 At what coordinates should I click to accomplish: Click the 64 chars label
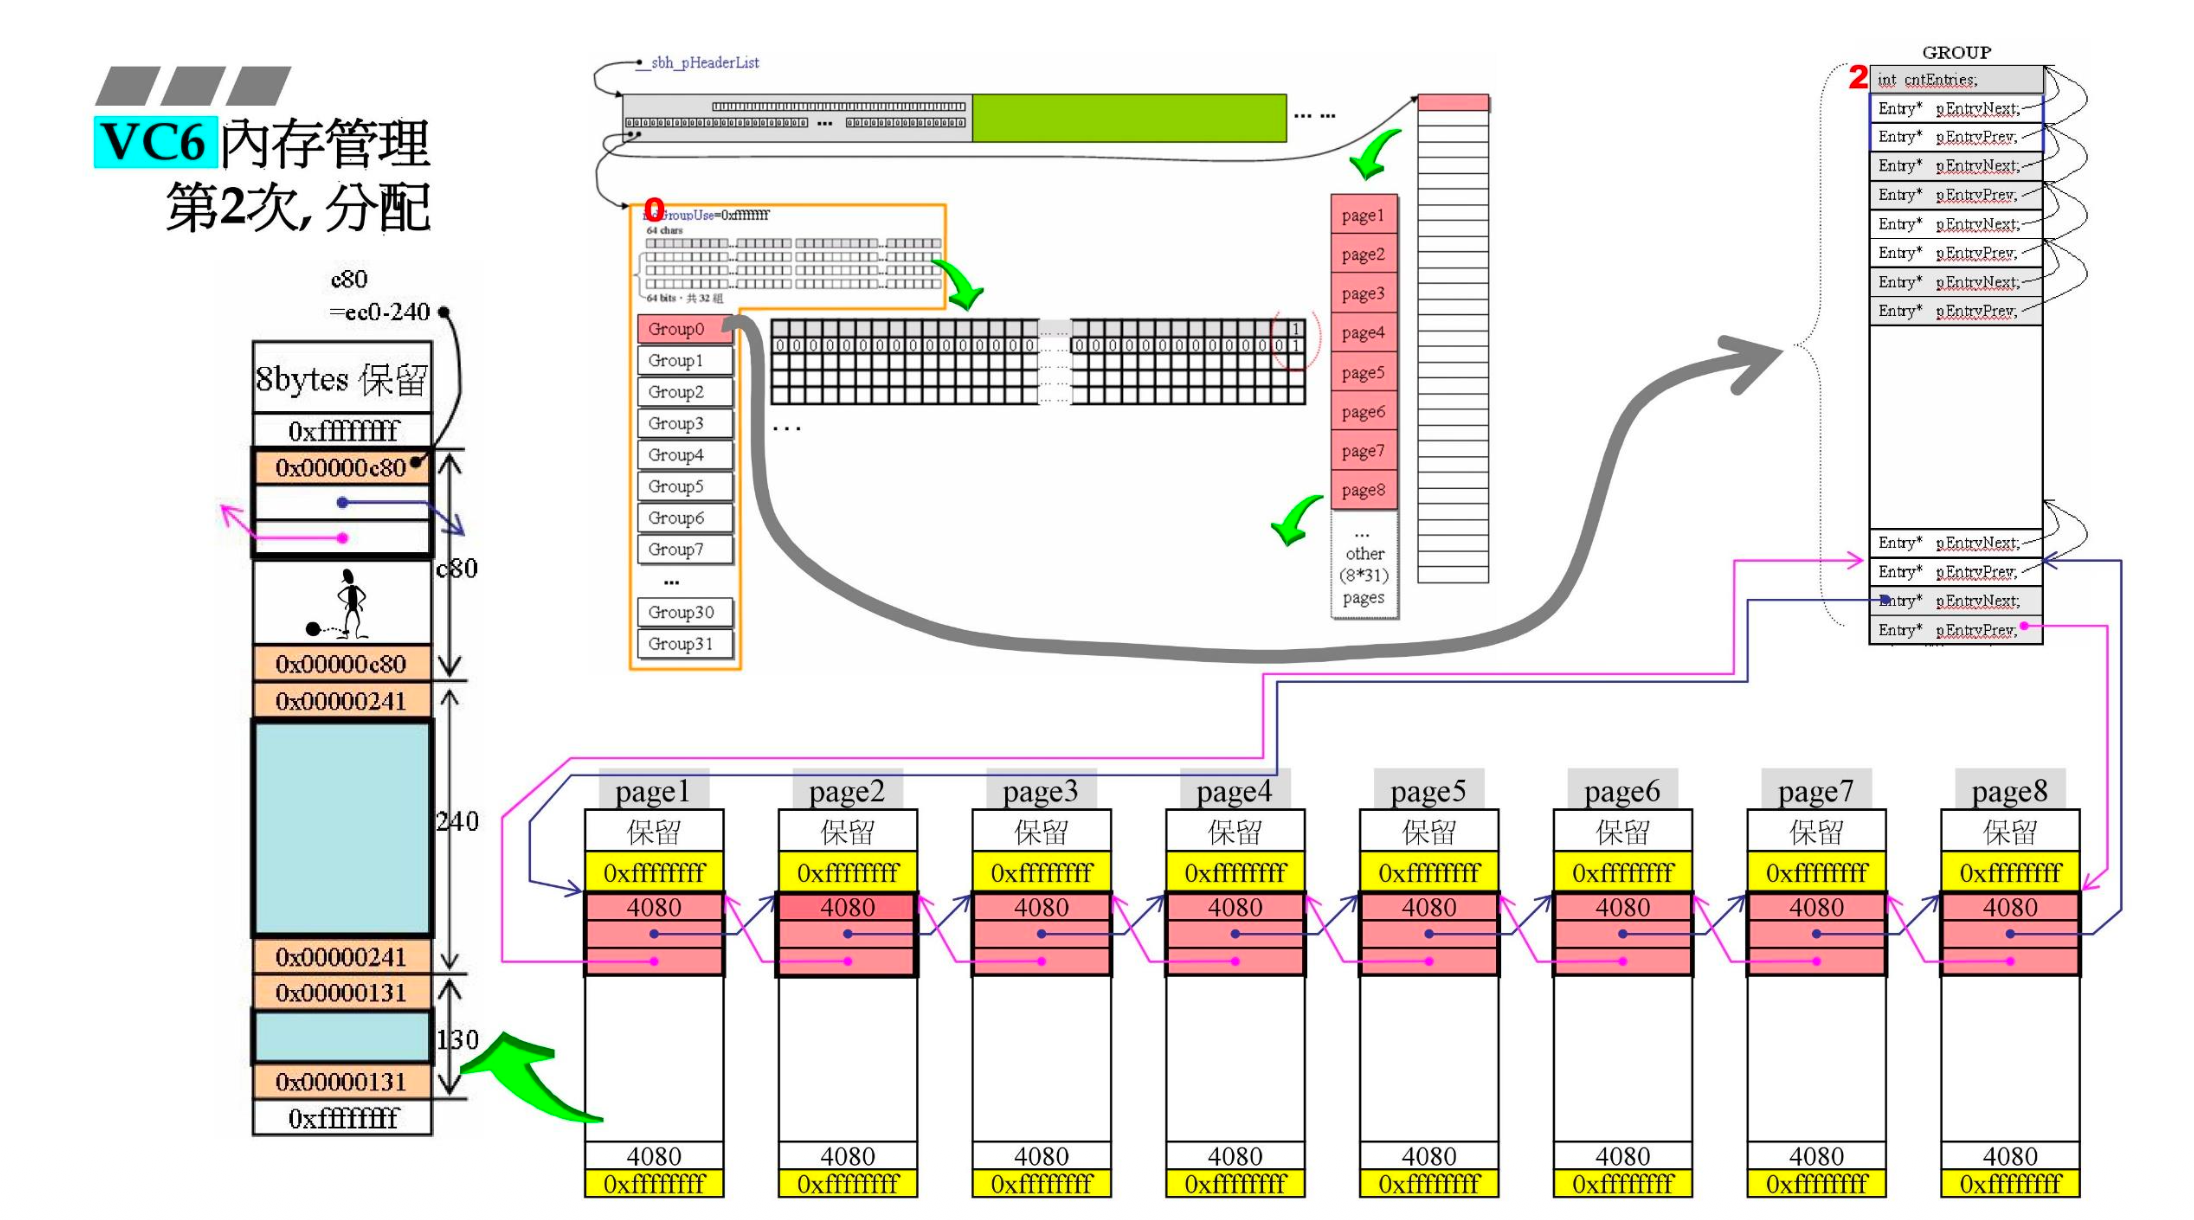(x=664, y=231)
